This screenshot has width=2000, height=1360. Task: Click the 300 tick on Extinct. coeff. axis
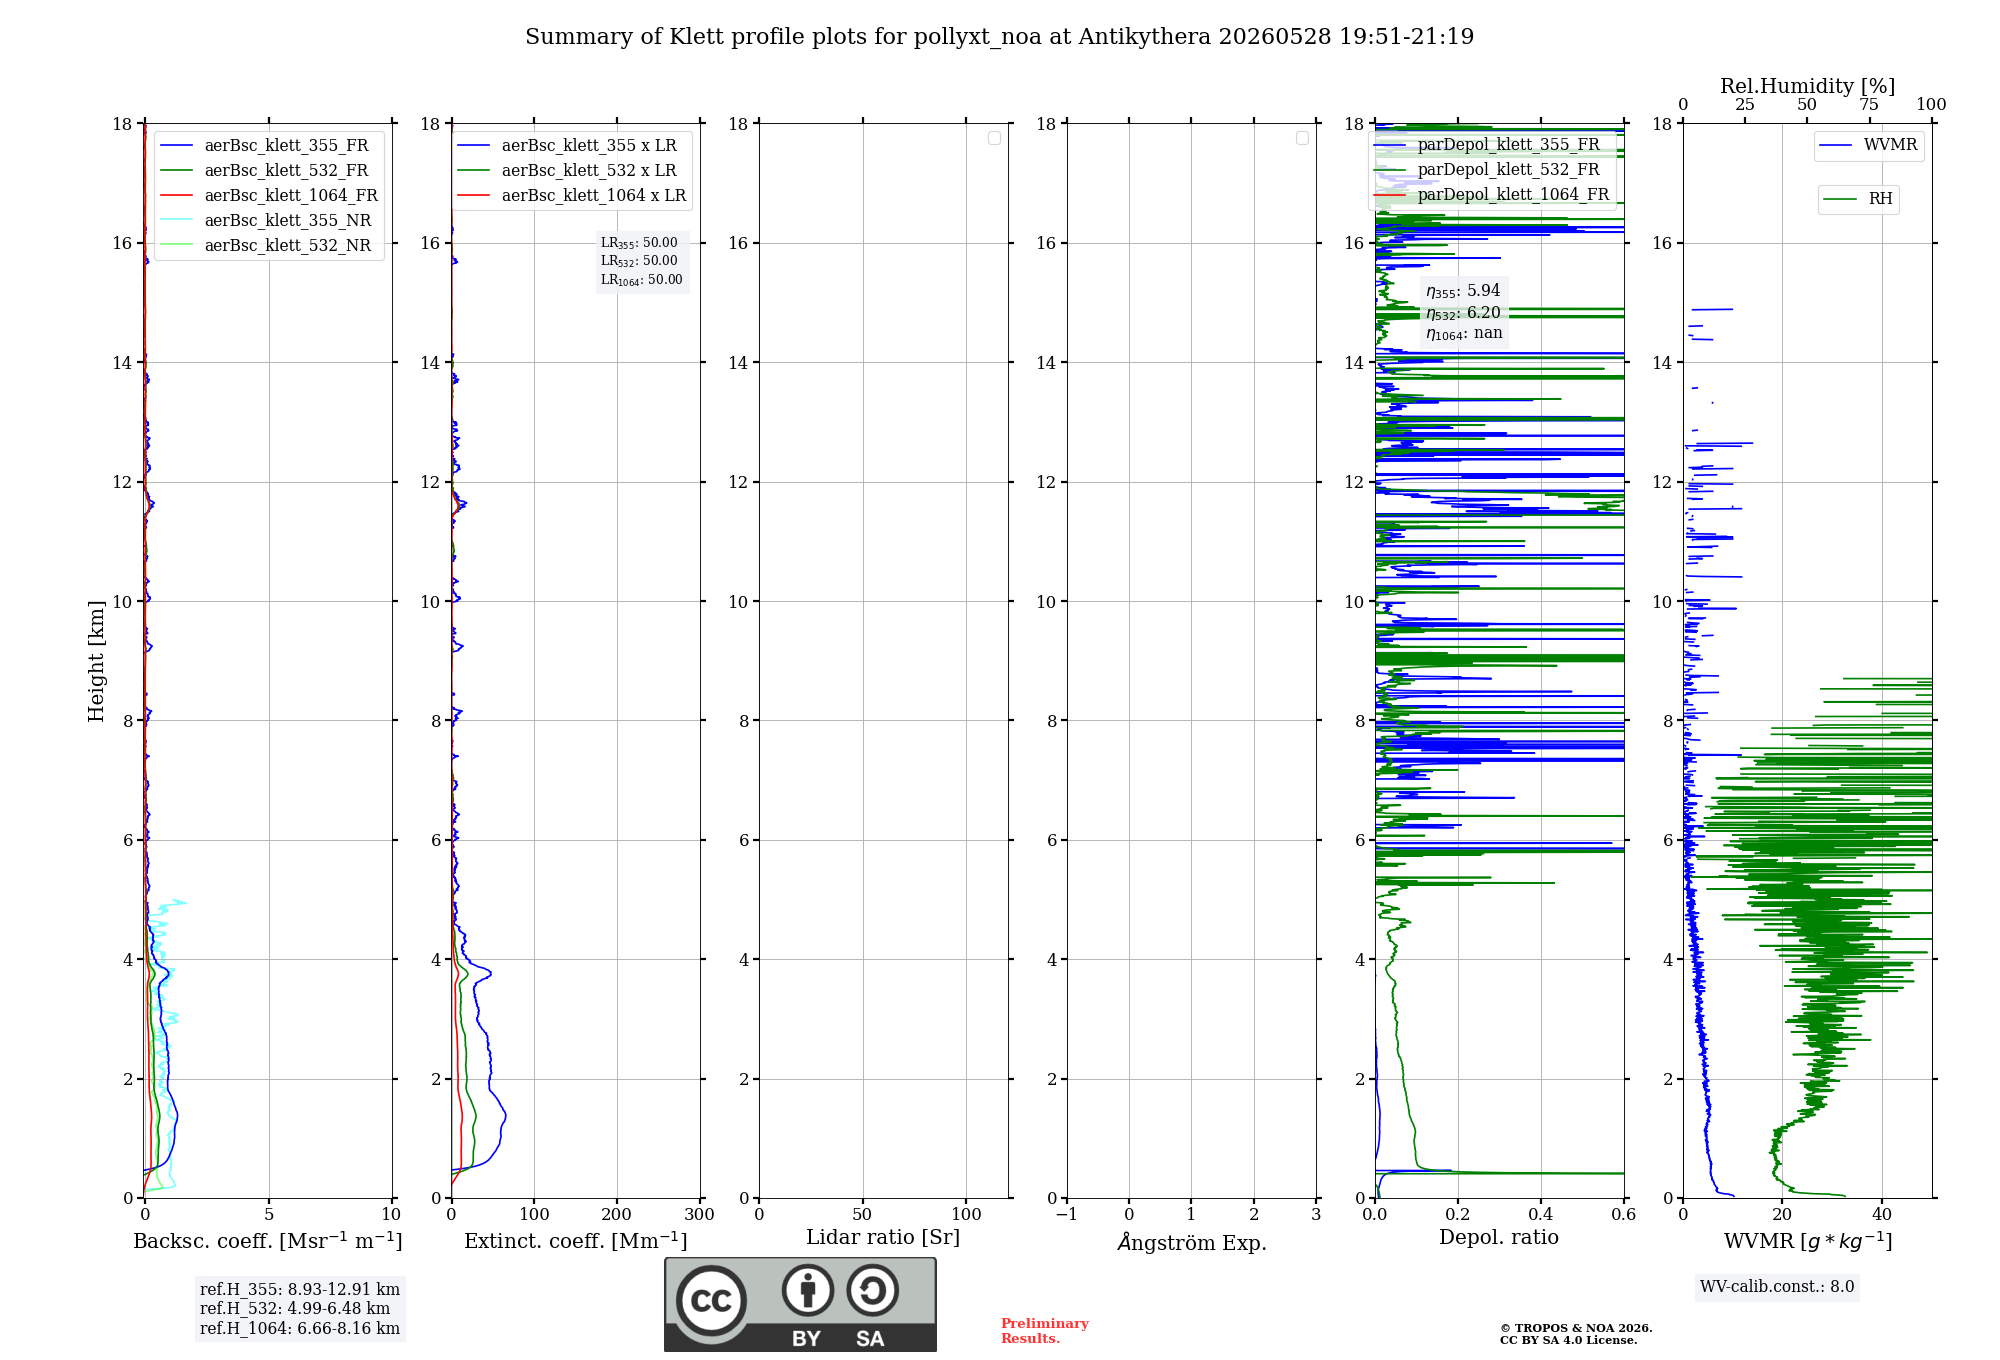700,1214
